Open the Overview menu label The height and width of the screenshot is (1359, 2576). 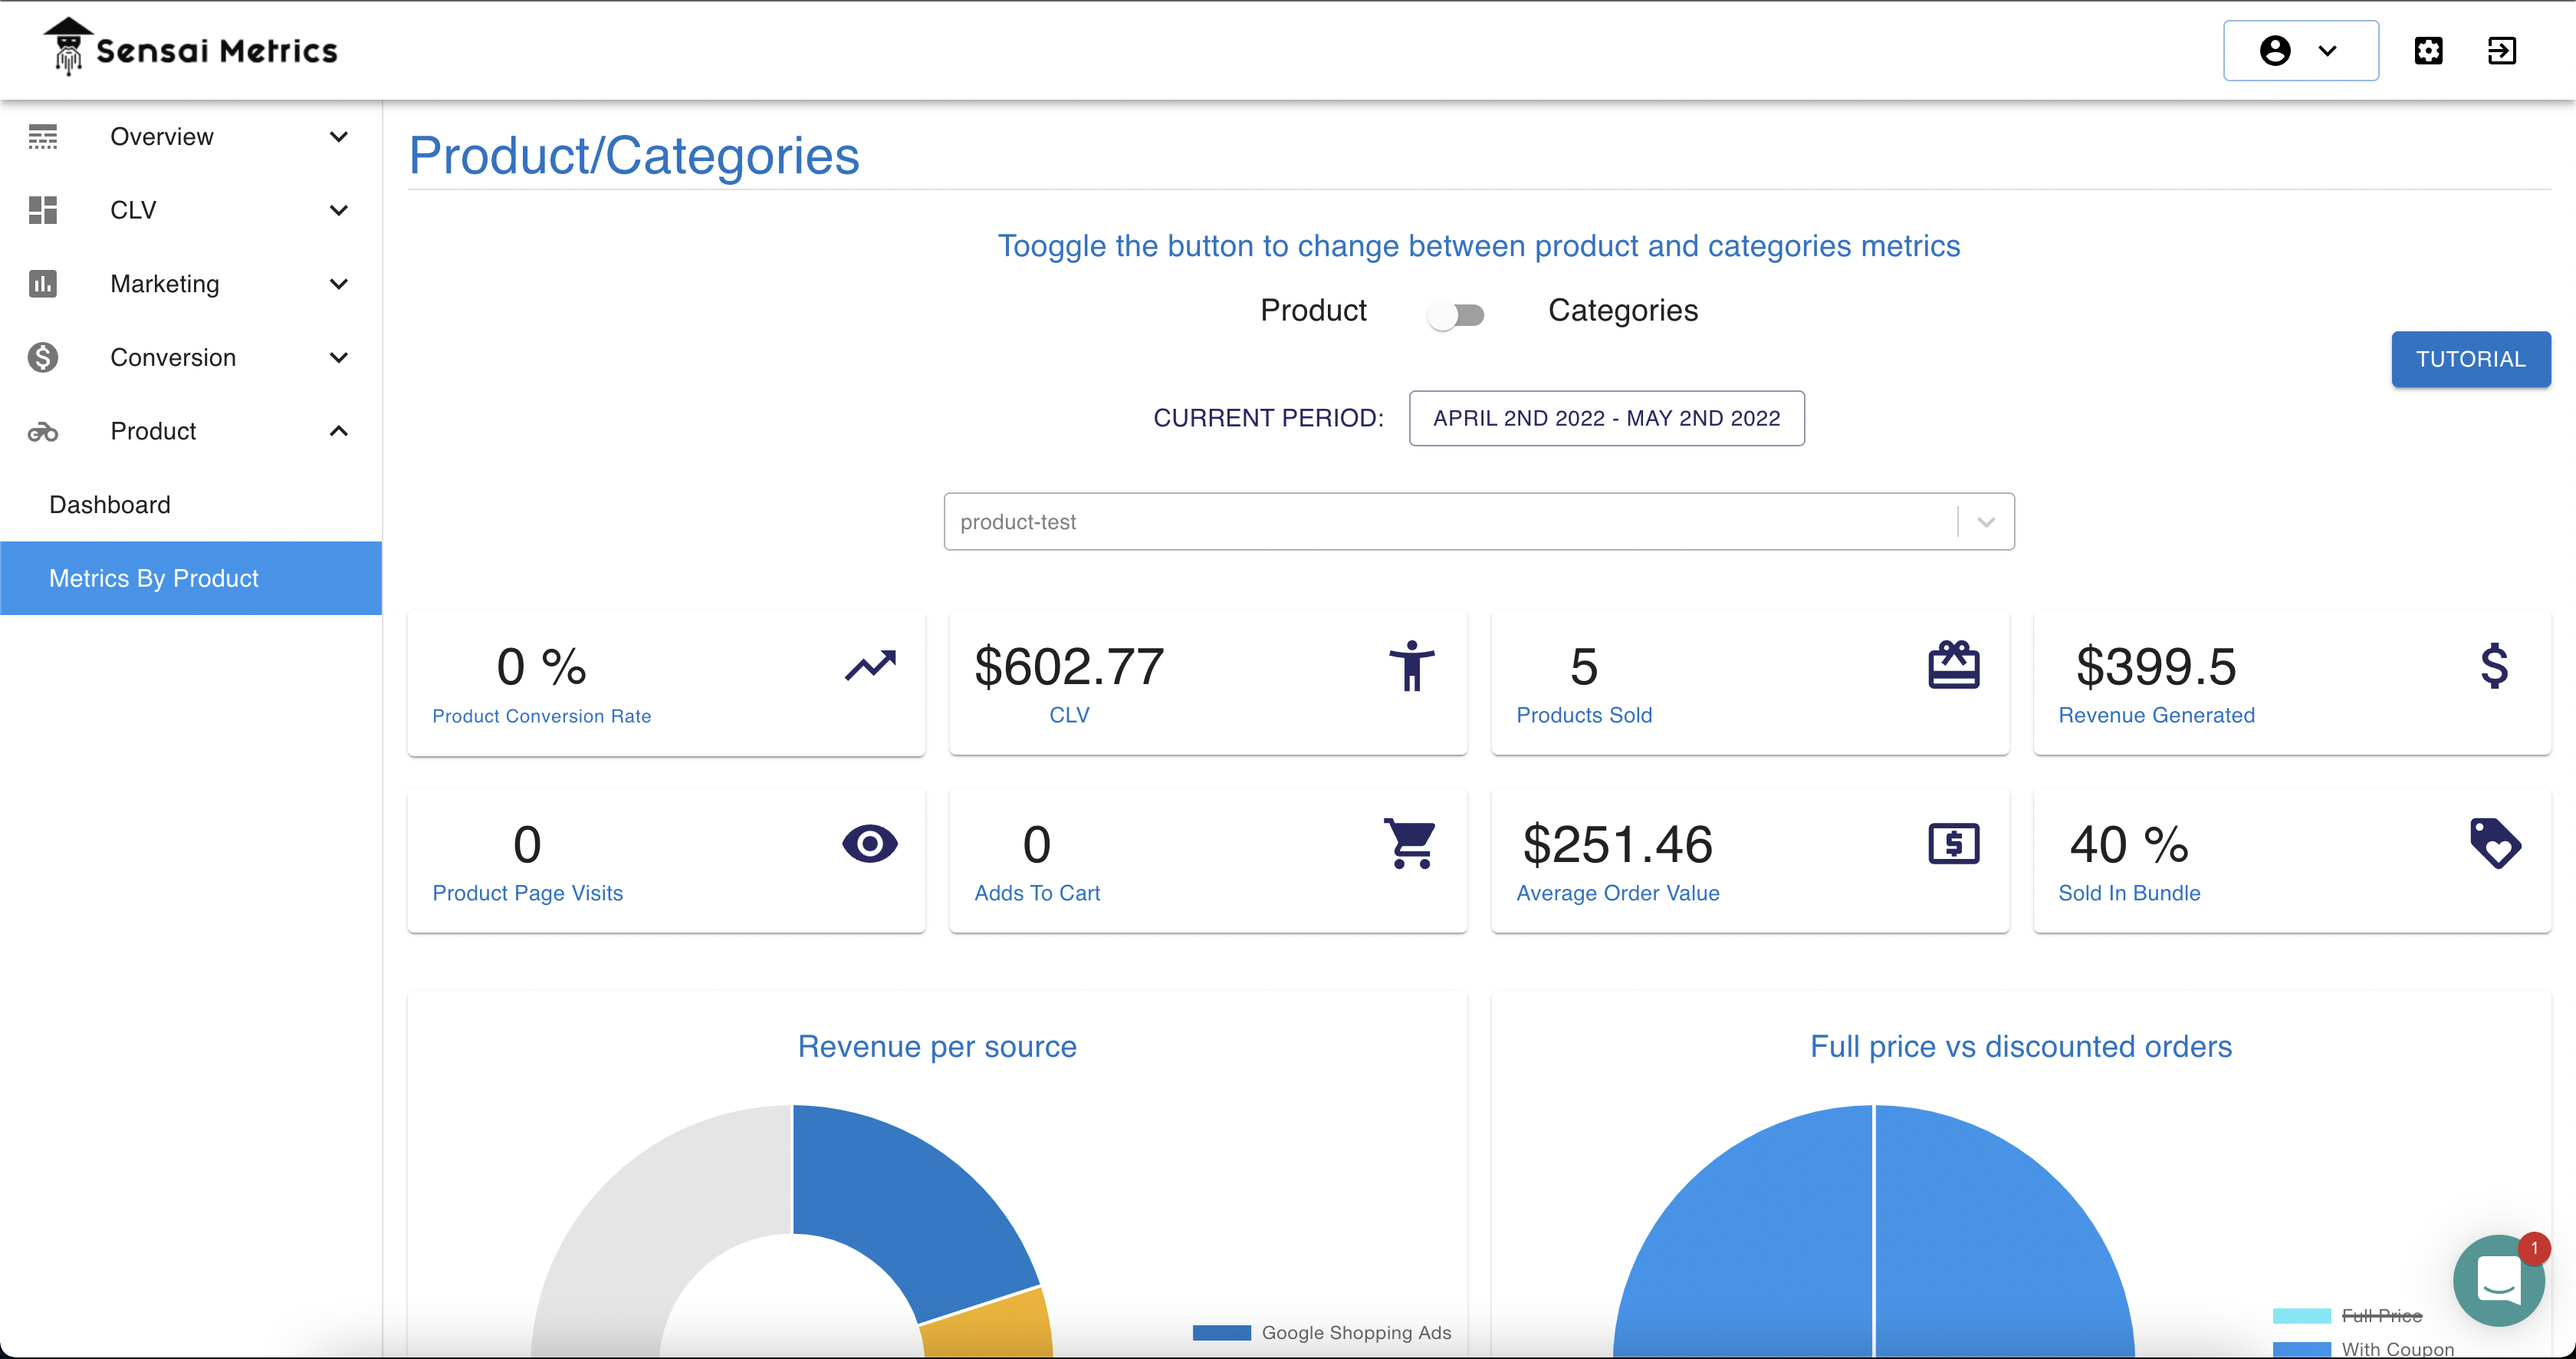click(x=162, y=137)
